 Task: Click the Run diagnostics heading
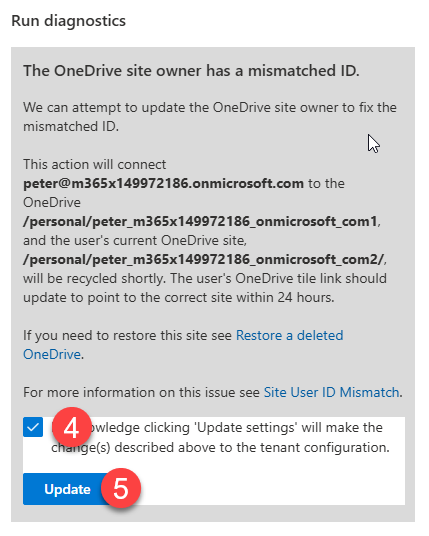click(x=68, y=21)
